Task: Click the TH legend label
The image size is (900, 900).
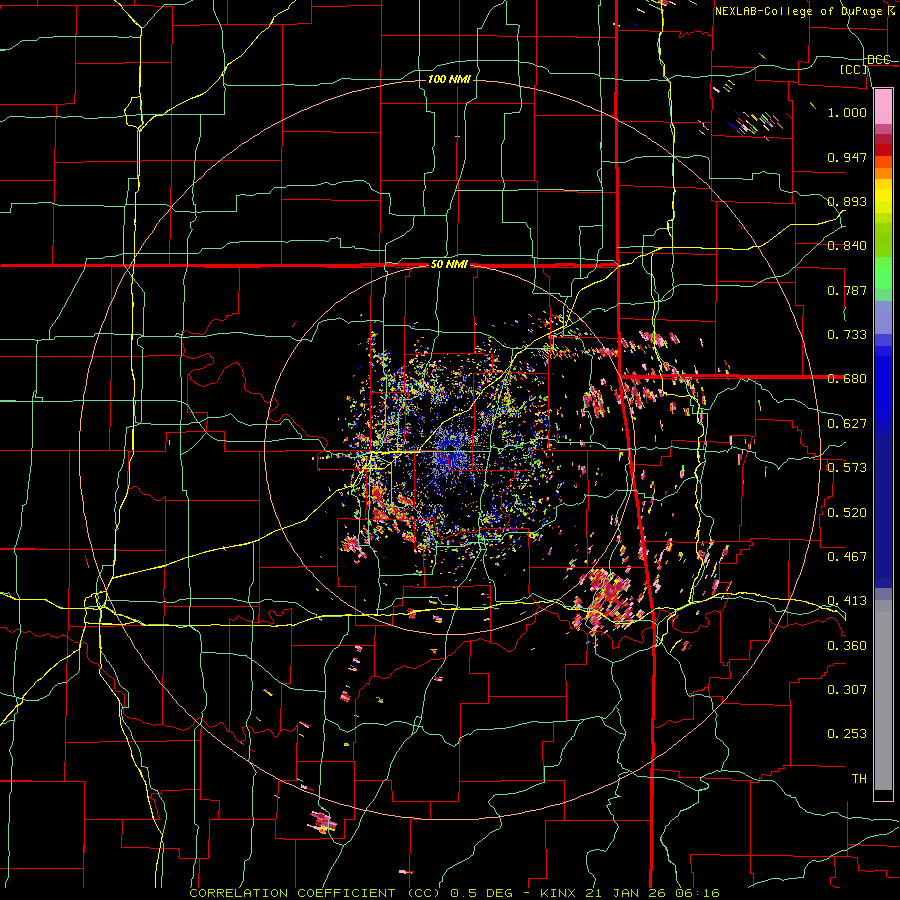Action: [x=859, y=779]
